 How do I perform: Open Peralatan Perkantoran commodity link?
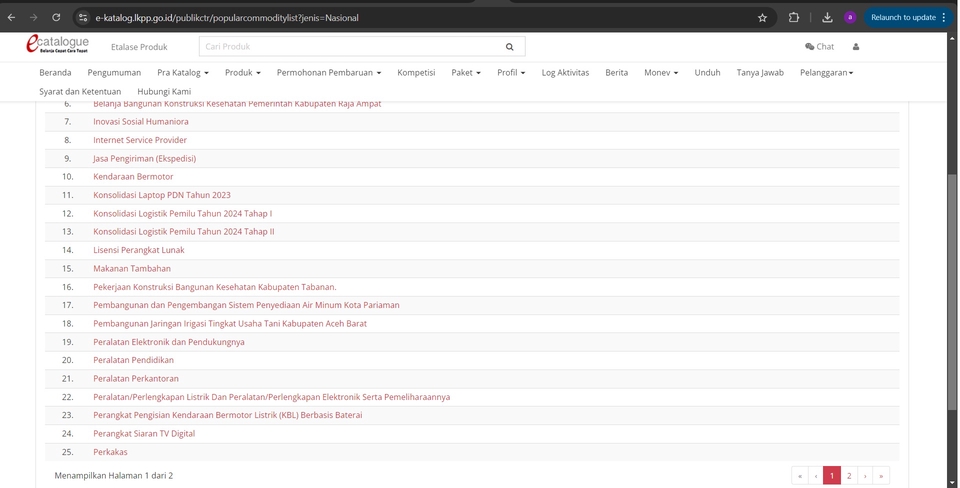point(136,378)
